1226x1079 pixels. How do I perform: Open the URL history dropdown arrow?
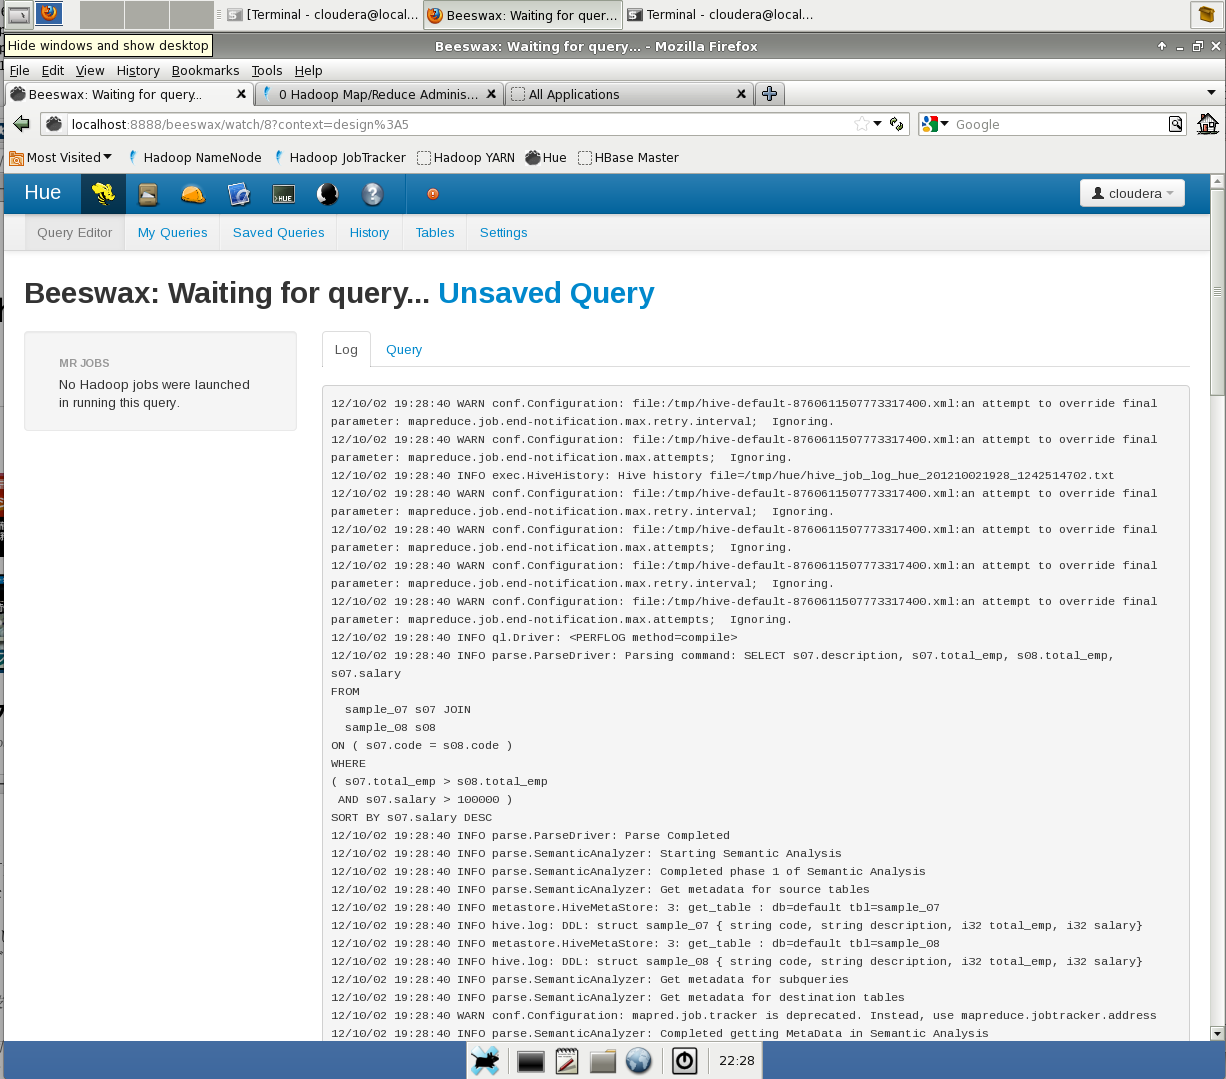point(877,124)
